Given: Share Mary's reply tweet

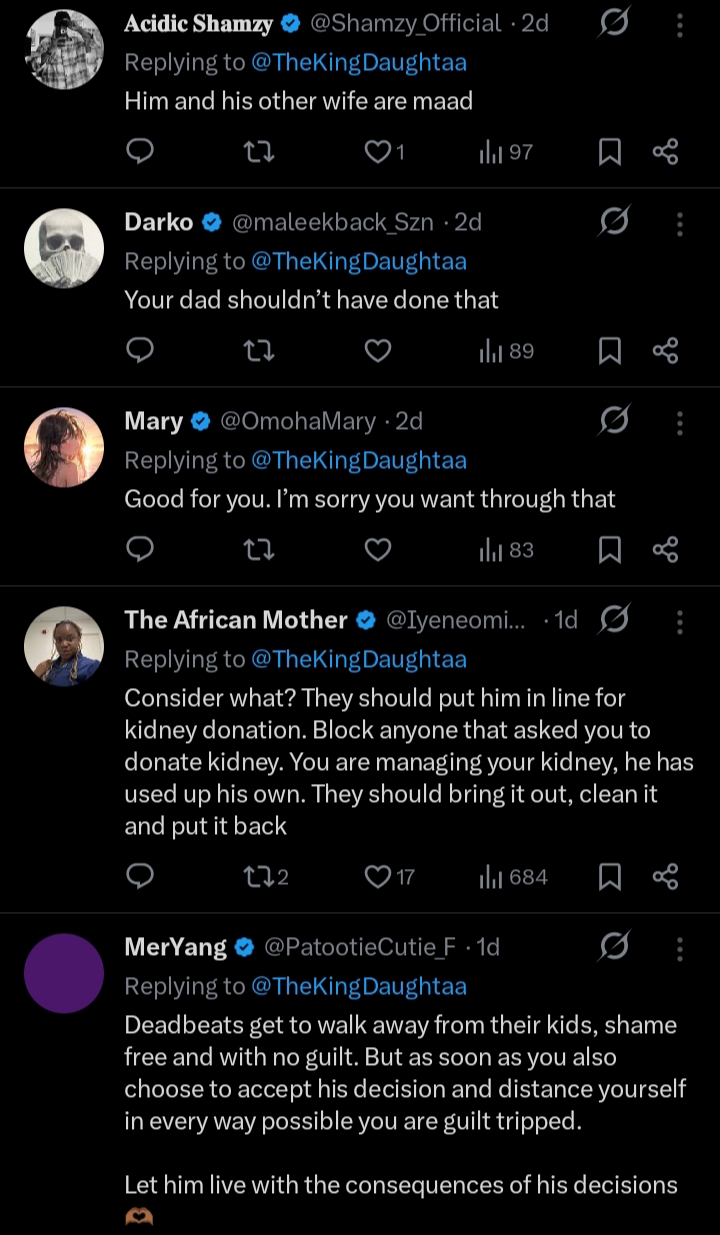Looking at the screenshot, I should pyautogui.click(x=665, y=550).
